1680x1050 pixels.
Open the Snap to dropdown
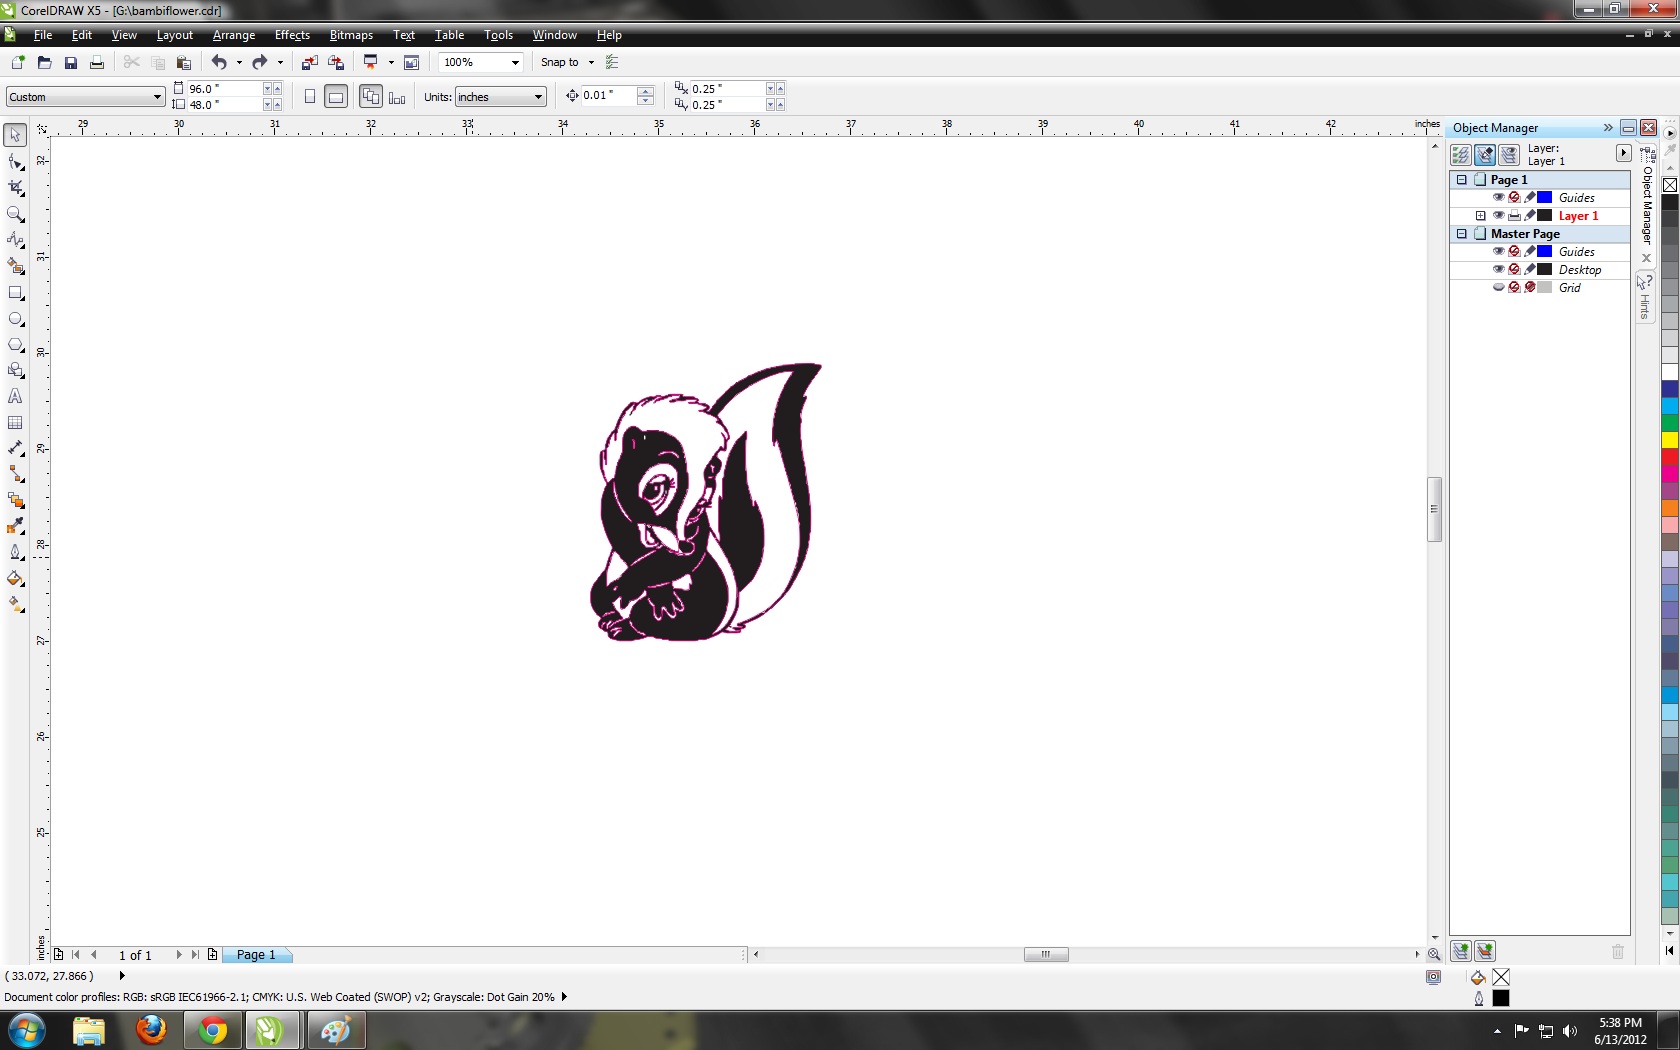[x=591, y=62]
